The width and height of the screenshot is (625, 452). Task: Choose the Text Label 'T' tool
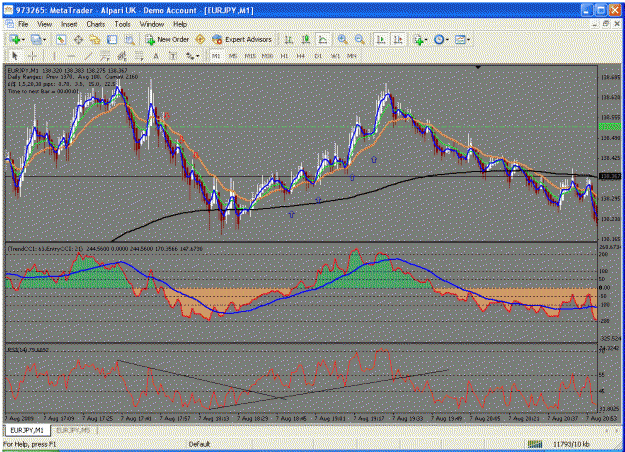point(173,56)
